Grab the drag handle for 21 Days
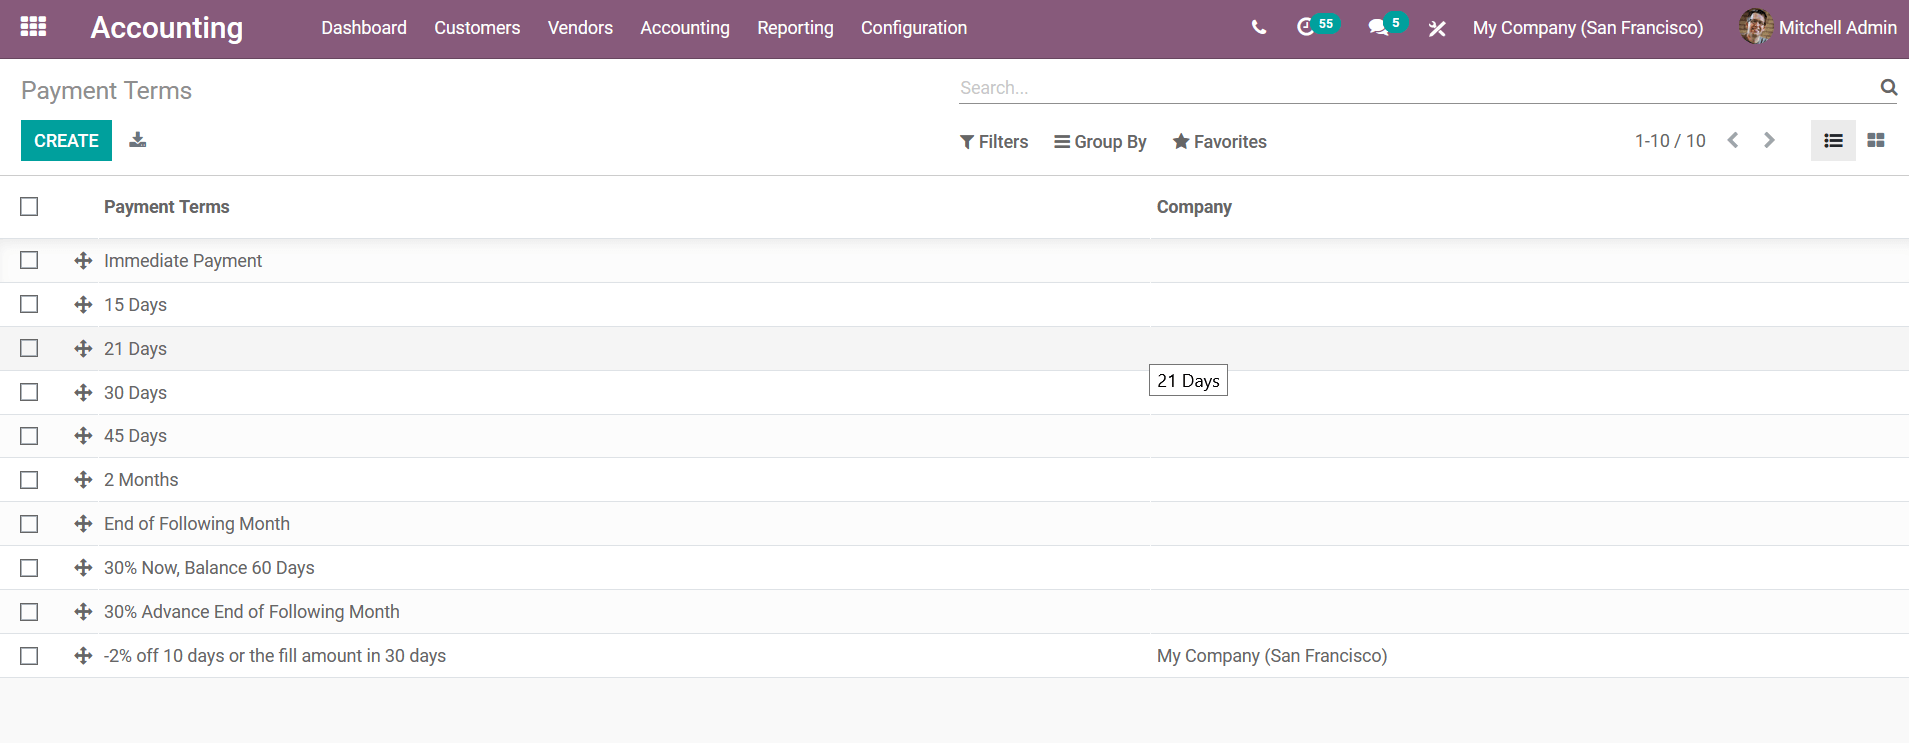 coord(83,349)
